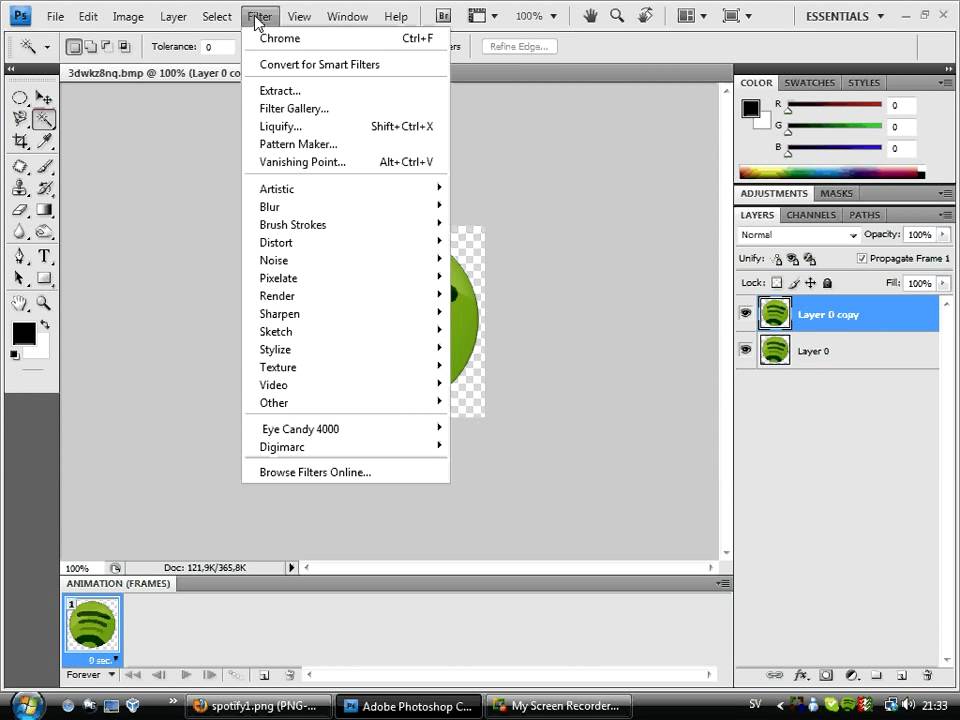Open the Fill slider arrow
The width and height of the screenshot is (960, 720).
[943, 283]
